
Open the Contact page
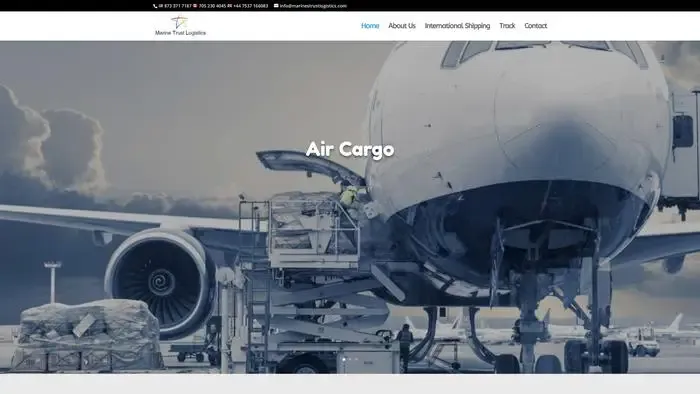pyautogui.click(x=536, y=26)
